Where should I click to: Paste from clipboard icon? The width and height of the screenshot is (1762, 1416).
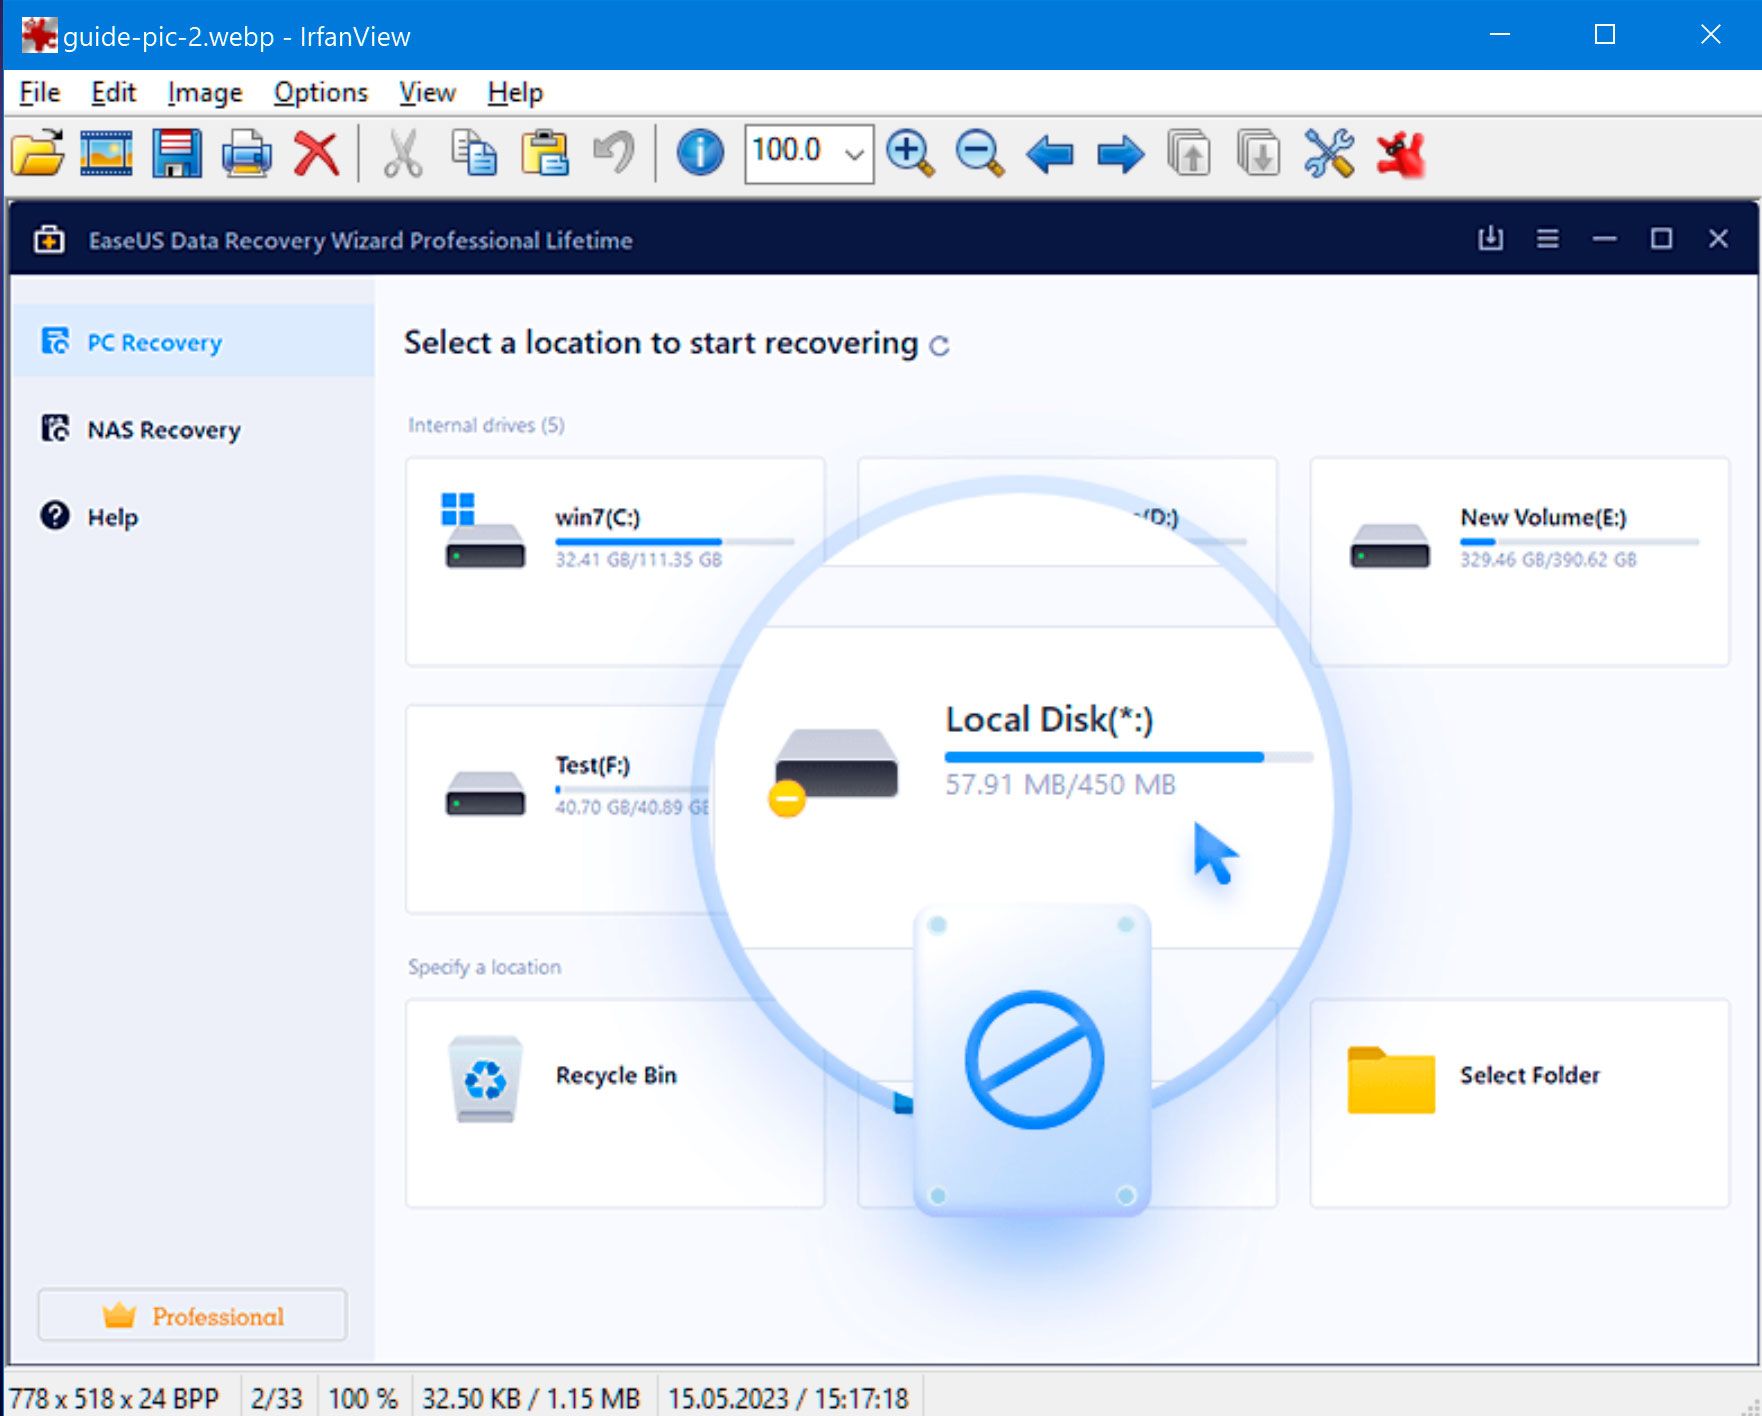545,154
